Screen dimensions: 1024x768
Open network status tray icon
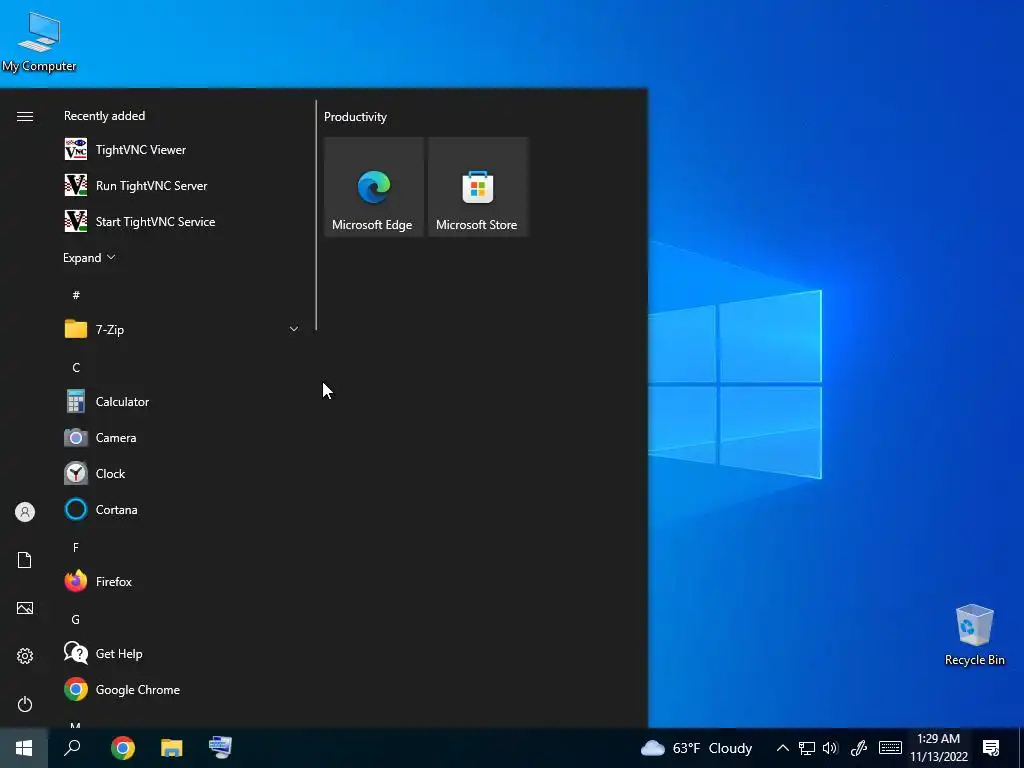[x=807, y=748]
